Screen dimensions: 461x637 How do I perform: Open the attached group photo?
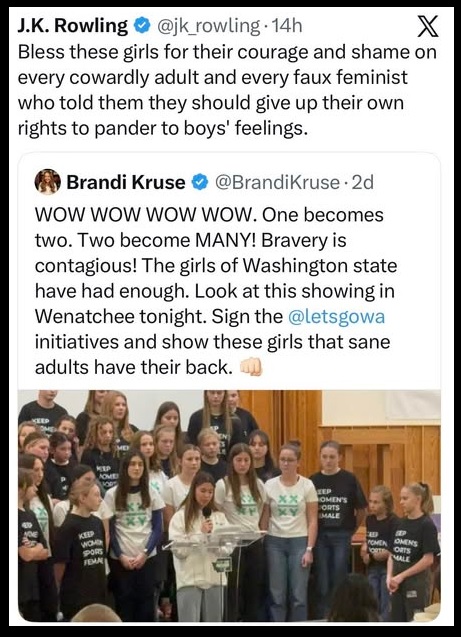pyautogui.click(x=229, y=506)
